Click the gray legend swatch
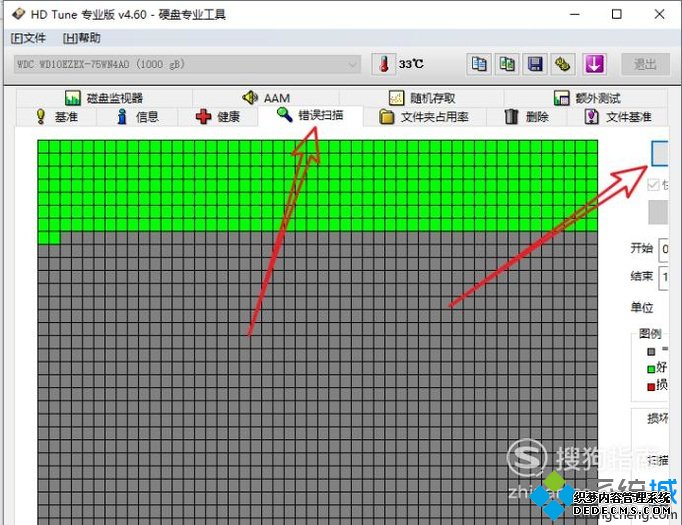Viewport: 682px width, 525px height. click(x=651, y=351)
